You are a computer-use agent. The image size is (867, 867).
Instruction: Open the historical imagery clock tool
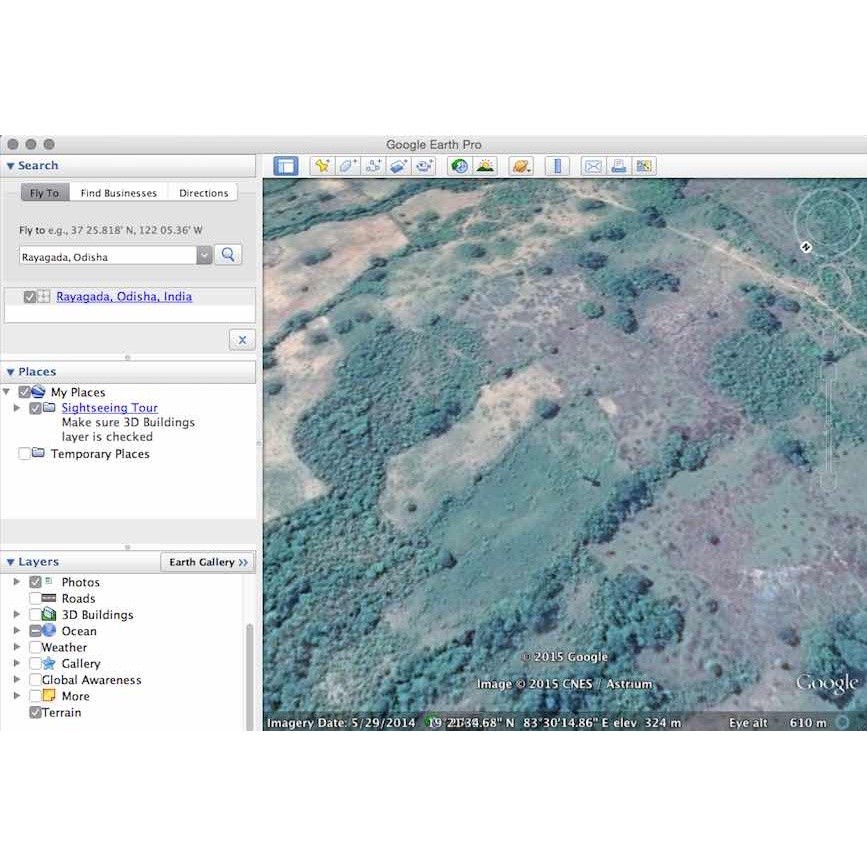click(x=460, y=166)
